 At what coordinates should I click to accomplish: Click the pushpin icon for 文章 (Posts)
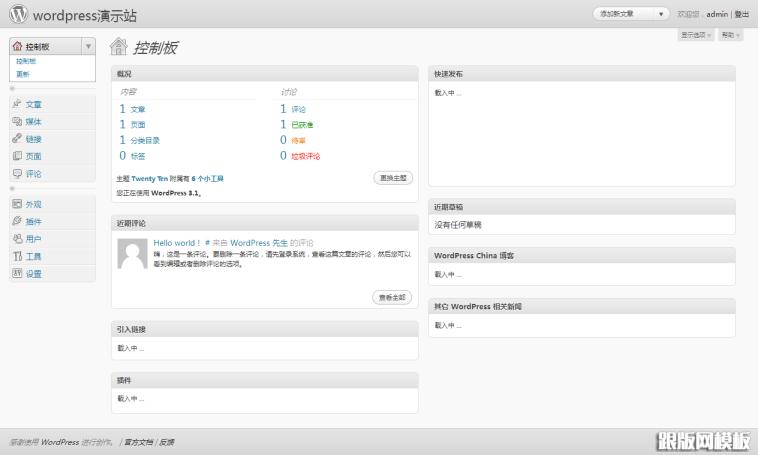(17, 103)
